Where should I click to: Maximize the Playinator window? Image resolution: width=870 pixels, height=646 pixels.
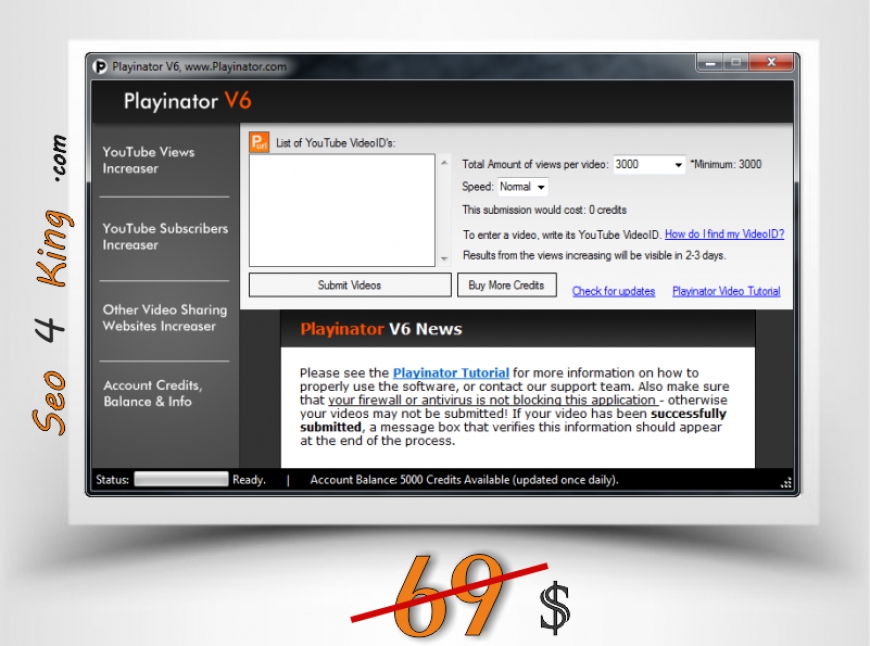pyautogui.click(x=736, y=62)
